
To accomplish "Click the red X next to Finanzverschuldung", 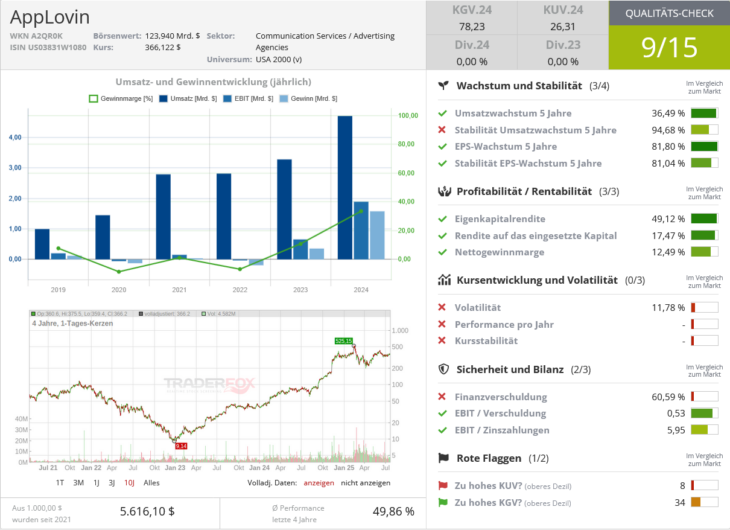I will [x=442, y=397].
